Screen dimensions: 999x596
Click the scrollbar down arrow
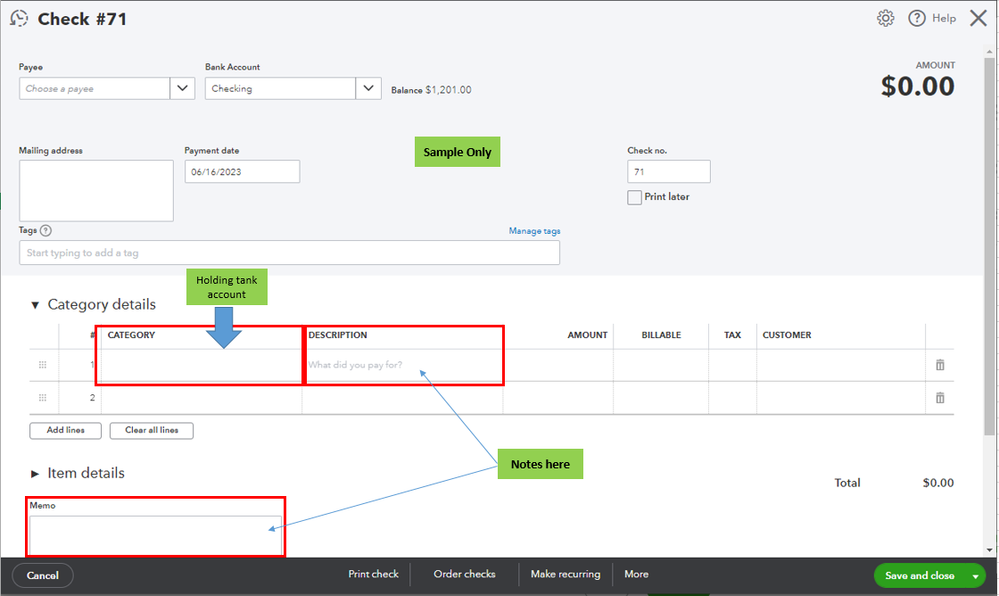tap(989, 549)
